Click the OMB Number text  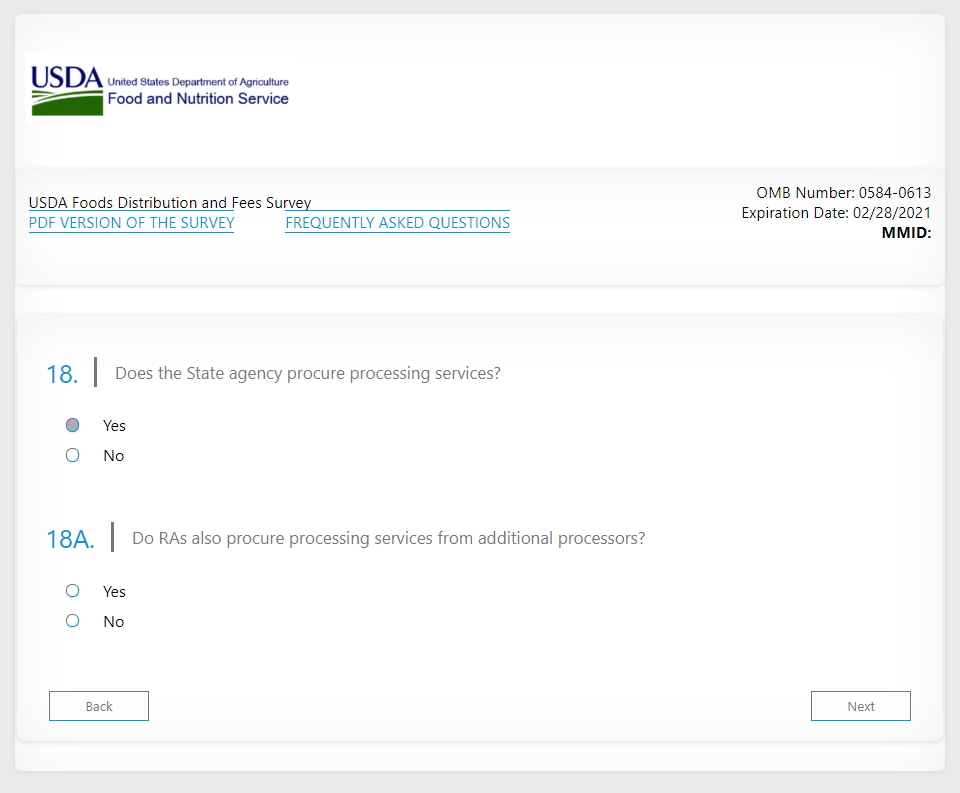(x=843, y=193)
